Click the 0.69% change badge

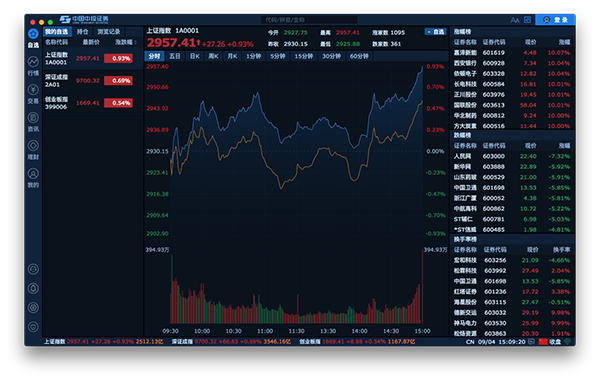pos(118,81)
